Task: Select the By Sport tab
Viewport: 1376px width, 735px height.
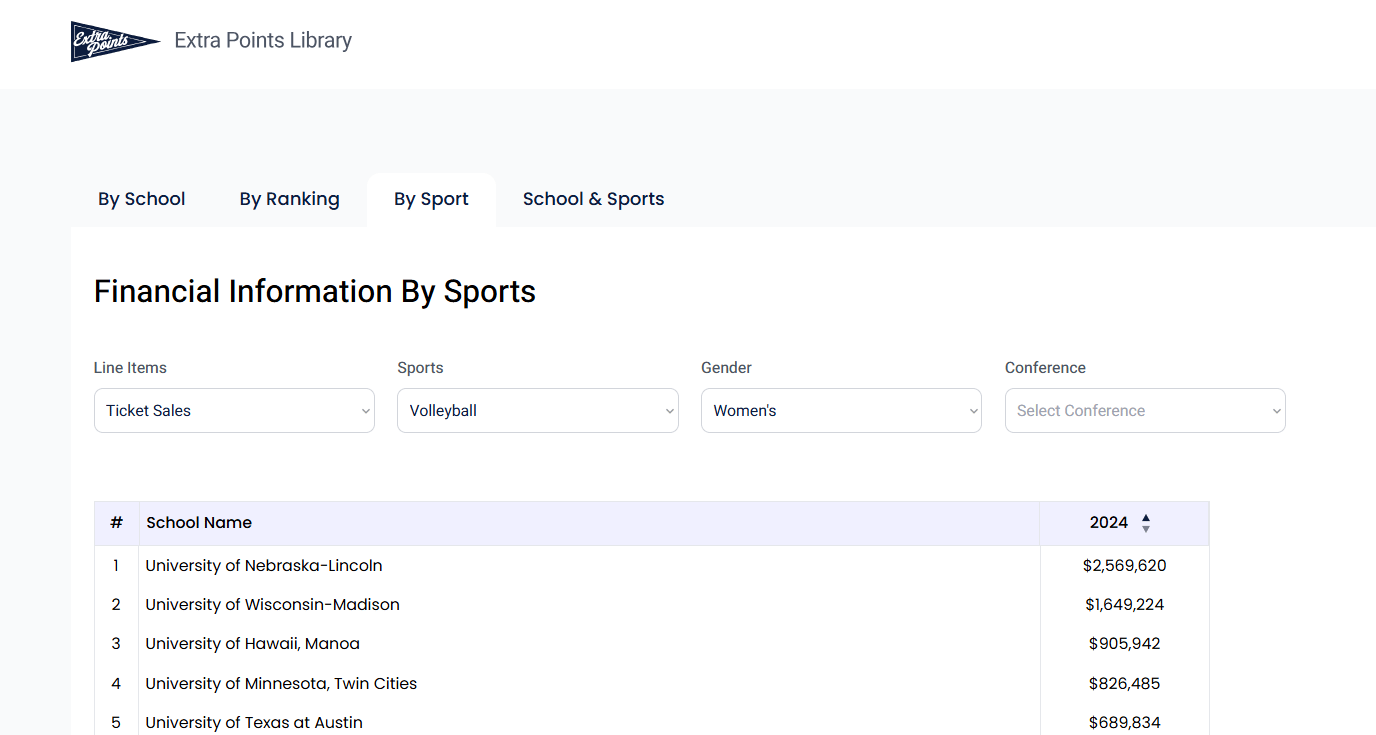Action: 431,199
